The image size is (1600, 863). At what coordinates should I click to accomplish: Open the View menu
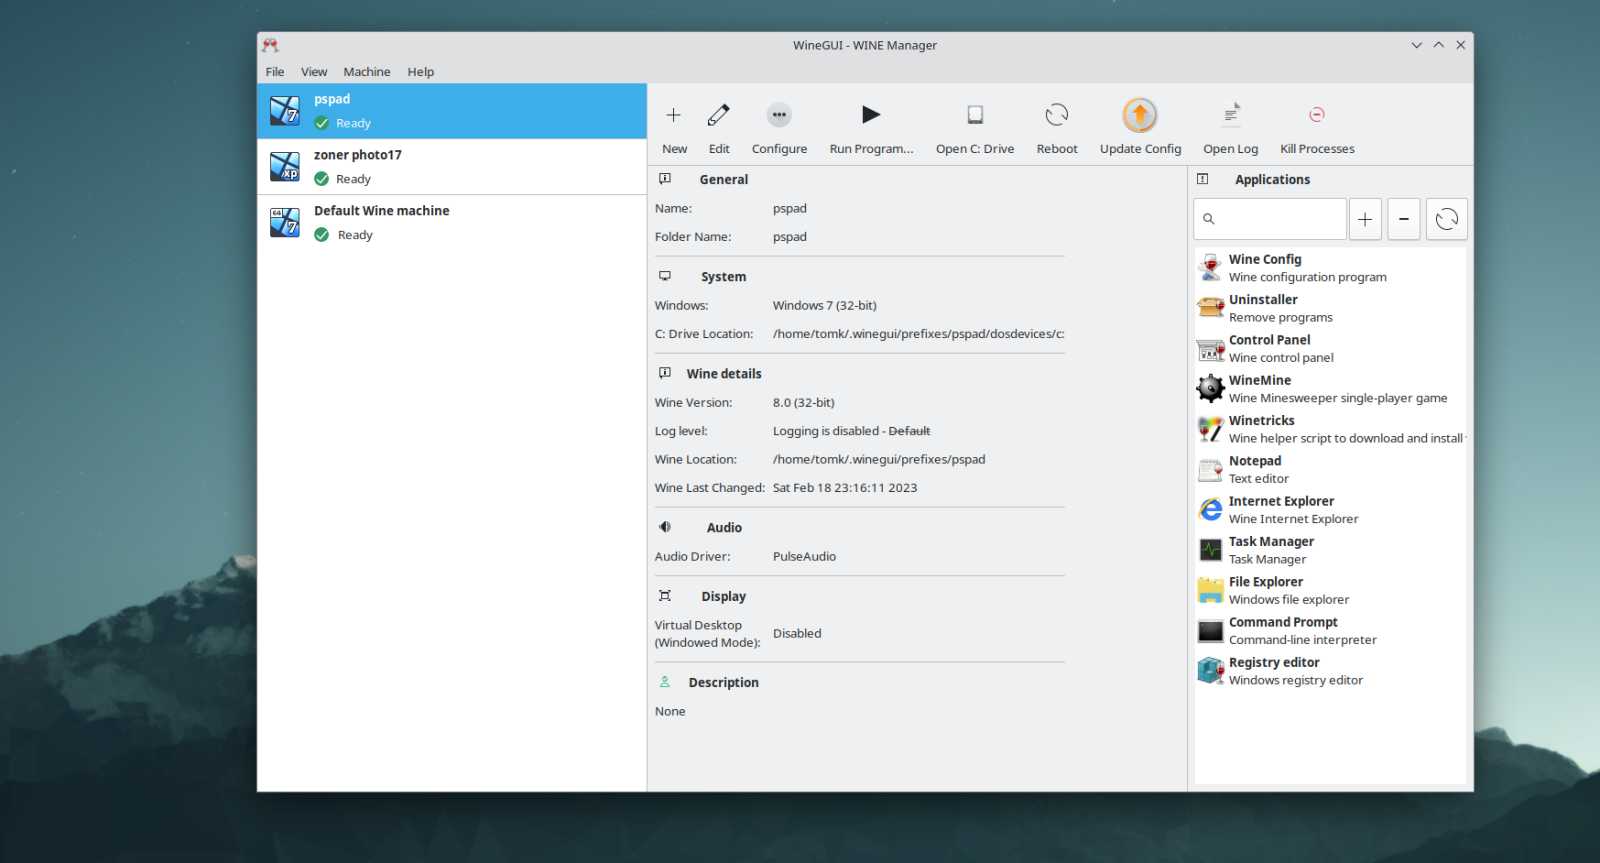click(314, 72)
